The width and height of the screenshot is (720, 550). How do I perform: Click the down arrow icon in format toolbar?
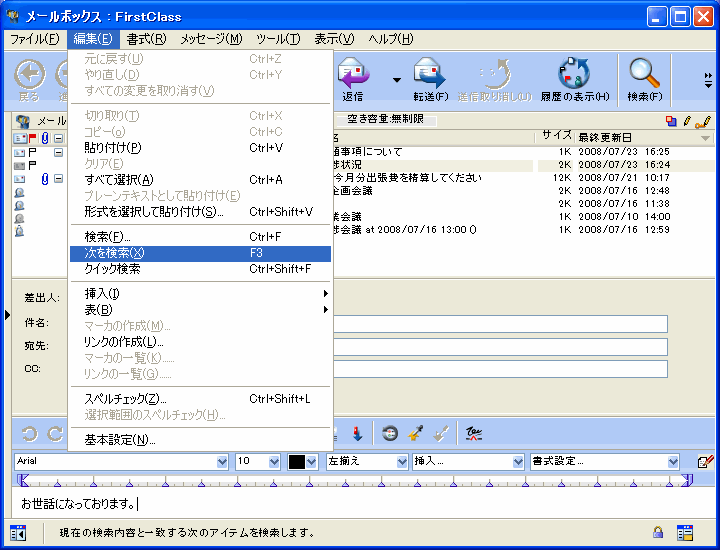pyautogui.click(x=357, y=433)
